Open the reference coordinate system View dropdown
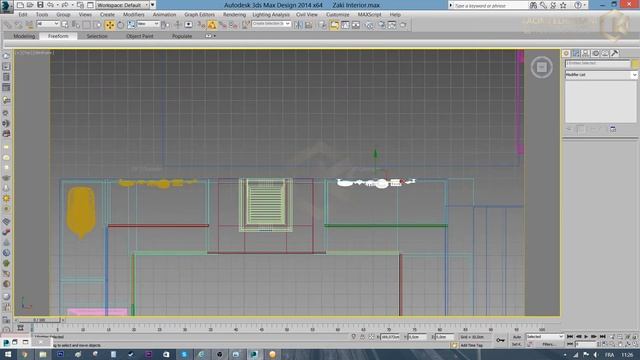This screenshot has width=640, height=360. (x=148, y=24)
